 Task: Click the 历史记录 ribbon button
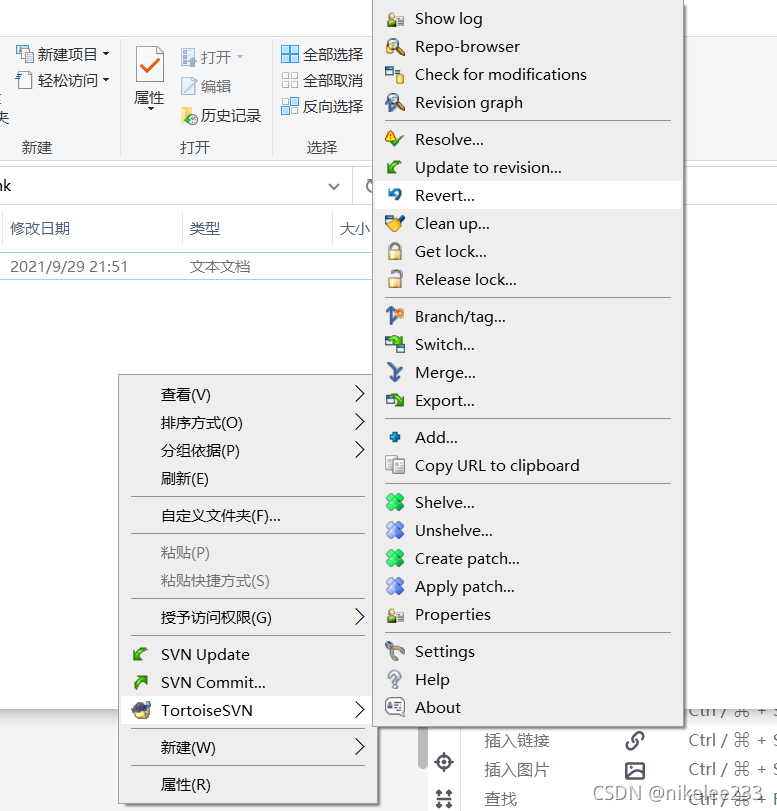pyautogui.click(x=221, y=116)
